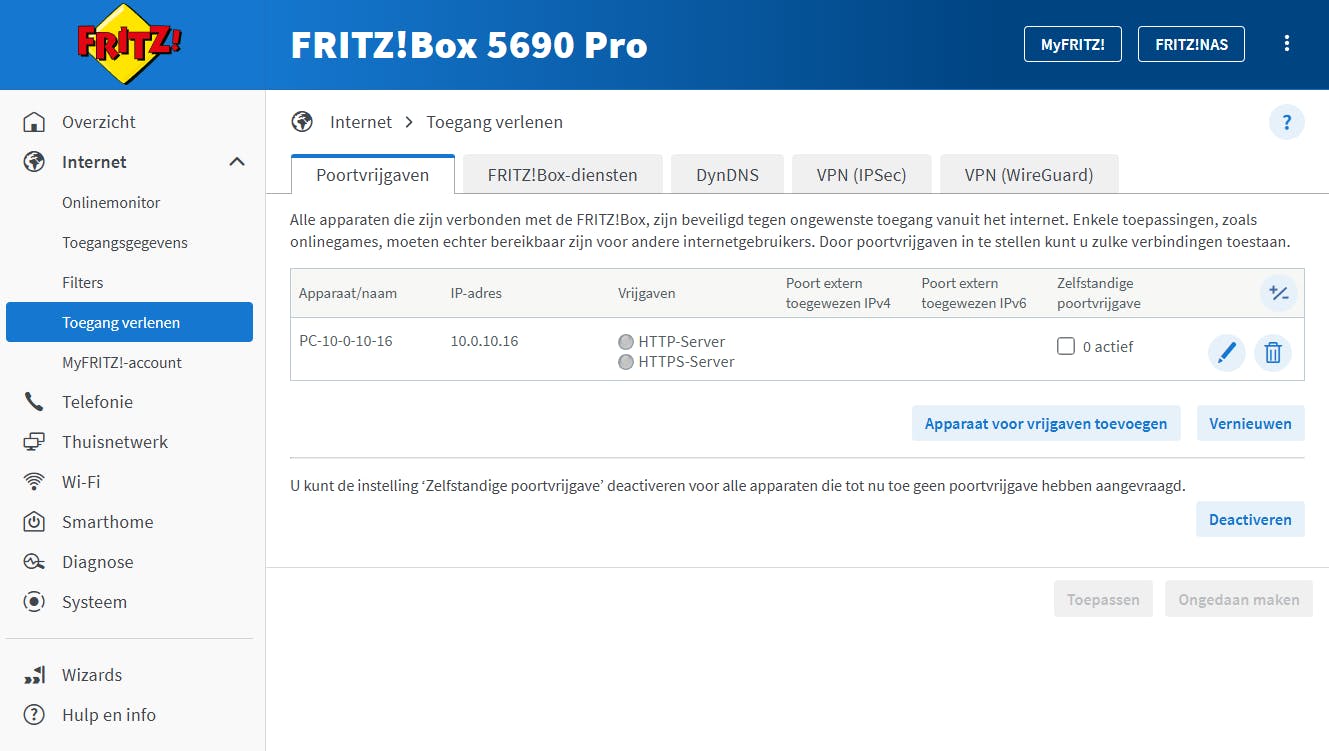
Task: Open the three-dot overflow menu
Action: 1287,43
